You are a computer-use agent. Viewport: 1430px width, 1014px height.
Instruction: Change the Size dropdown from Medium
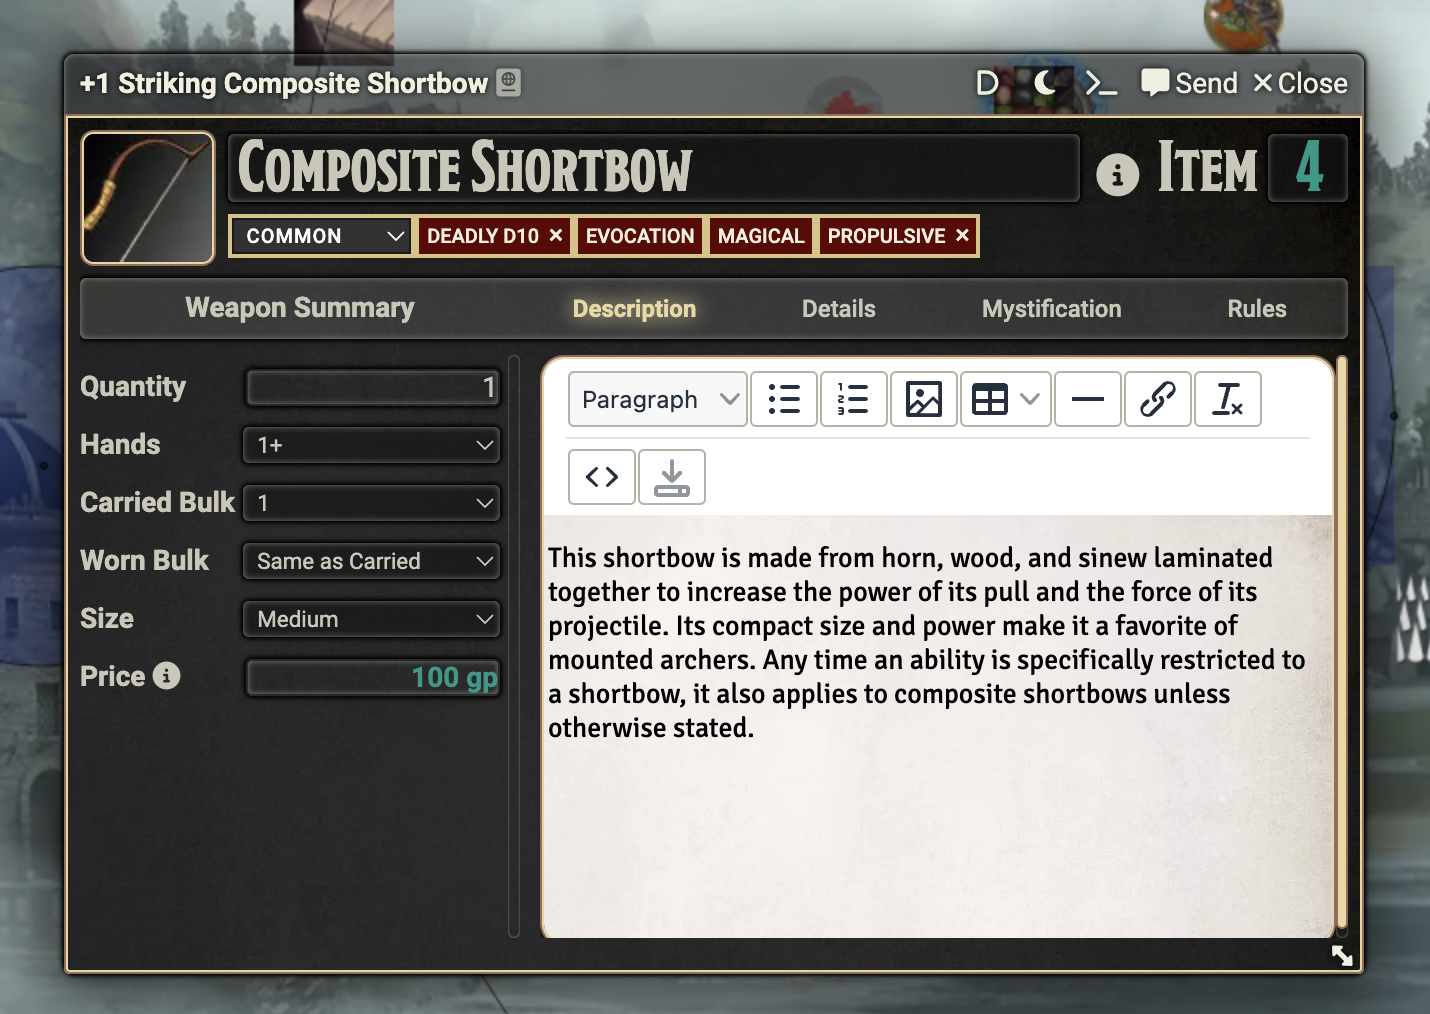(x=371, y=619)
